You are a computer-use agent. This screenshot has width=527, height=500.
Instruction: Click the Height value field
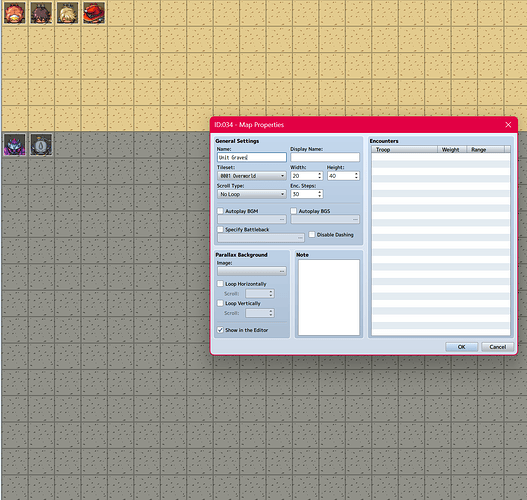tap(340, 176)
